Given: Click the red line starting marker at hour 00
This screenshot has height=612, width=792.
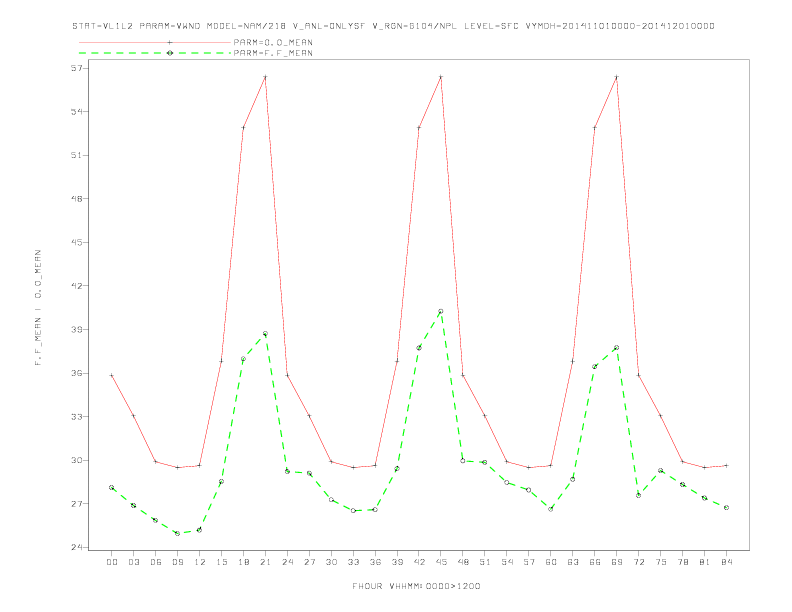Looking at the screenshot, I should click(x=112, y=375).
